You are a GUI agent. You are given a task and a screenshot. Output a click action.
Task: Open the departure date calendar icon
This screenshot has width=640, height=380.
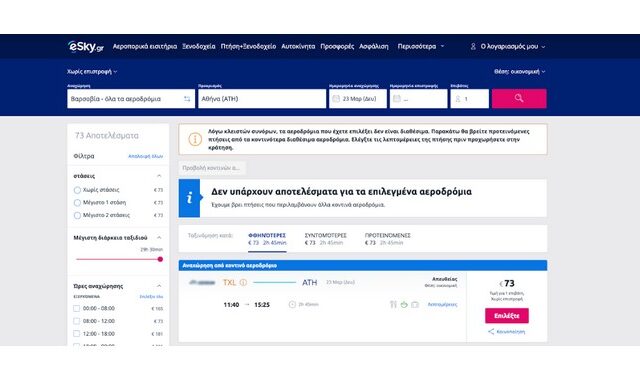[x=336, y=98]
